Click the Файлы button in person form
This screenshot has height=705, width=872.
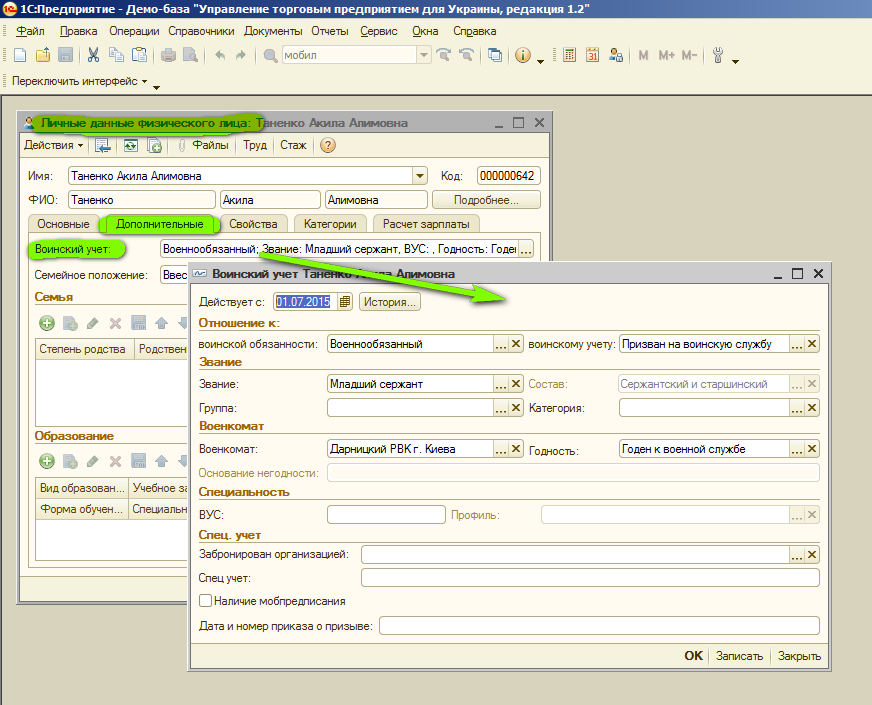(204, 145)
